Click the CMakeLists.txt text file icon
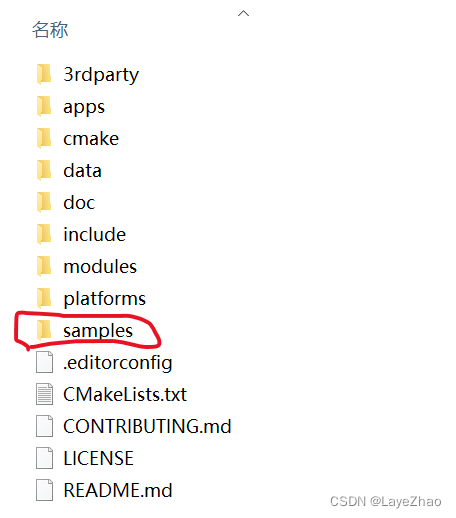The image size is (456, 518). click(x=44, y=394)
